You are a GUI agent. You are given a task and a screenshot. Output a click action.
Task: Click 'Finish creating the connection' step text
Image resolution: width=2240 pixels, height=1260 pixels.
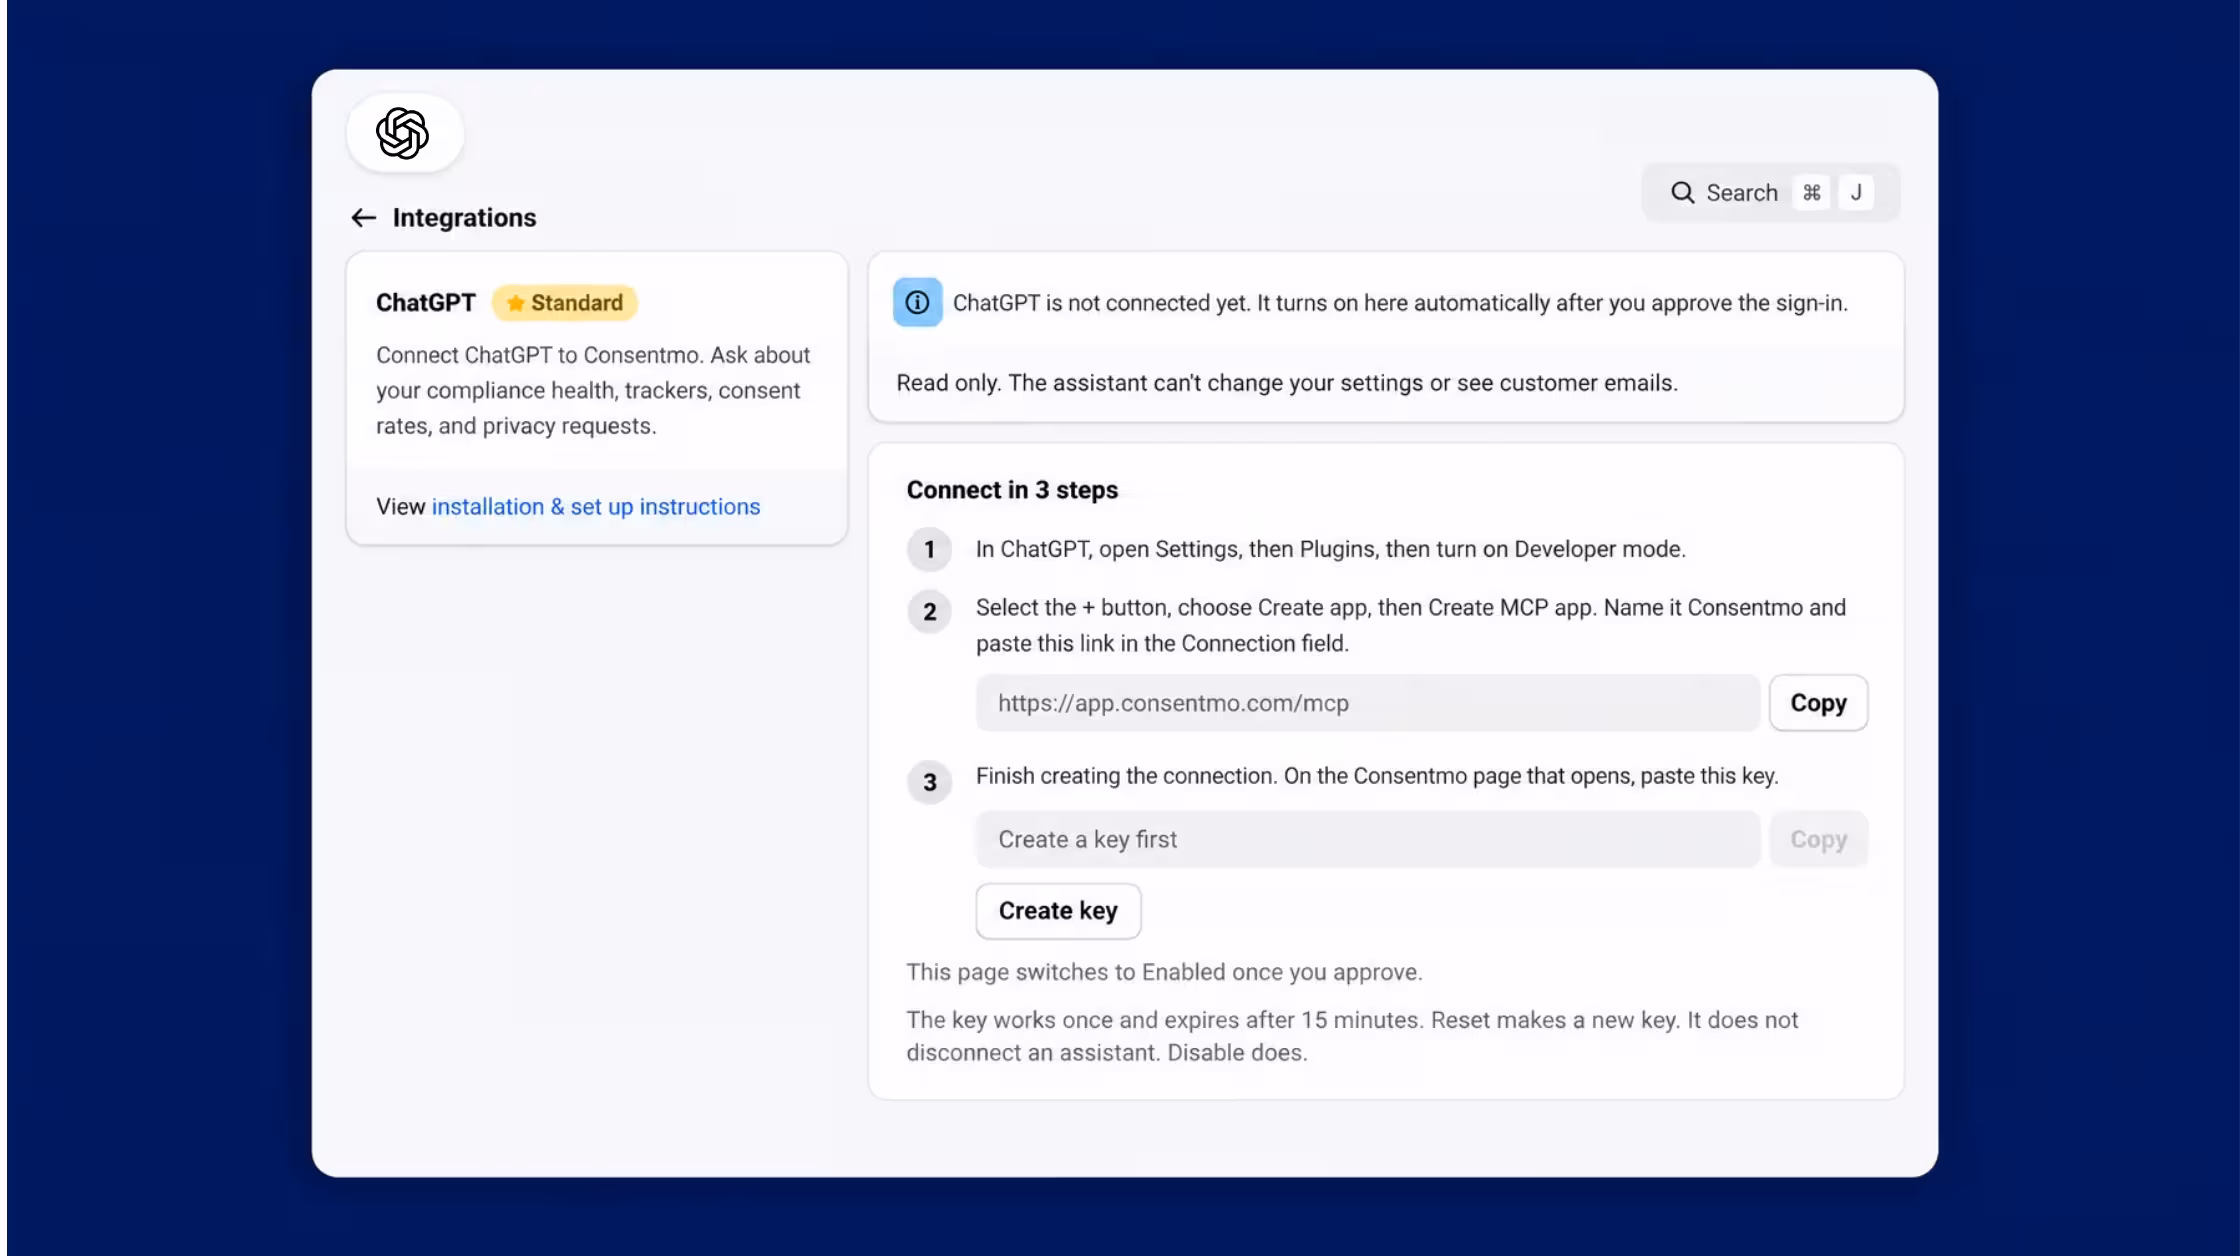pyautogui.click(x=1377, y=776)
